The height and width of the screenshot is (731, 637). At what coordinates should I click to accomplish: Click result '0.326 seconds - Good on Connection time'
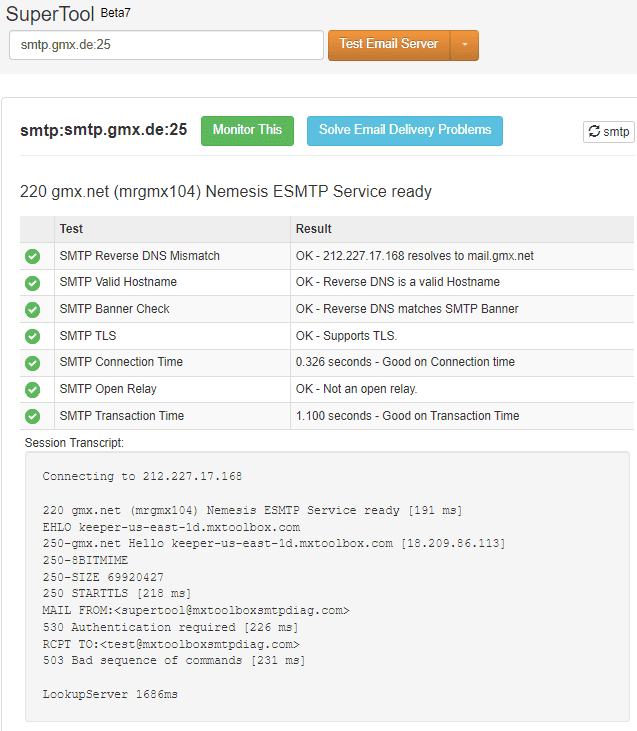(405, 362)
